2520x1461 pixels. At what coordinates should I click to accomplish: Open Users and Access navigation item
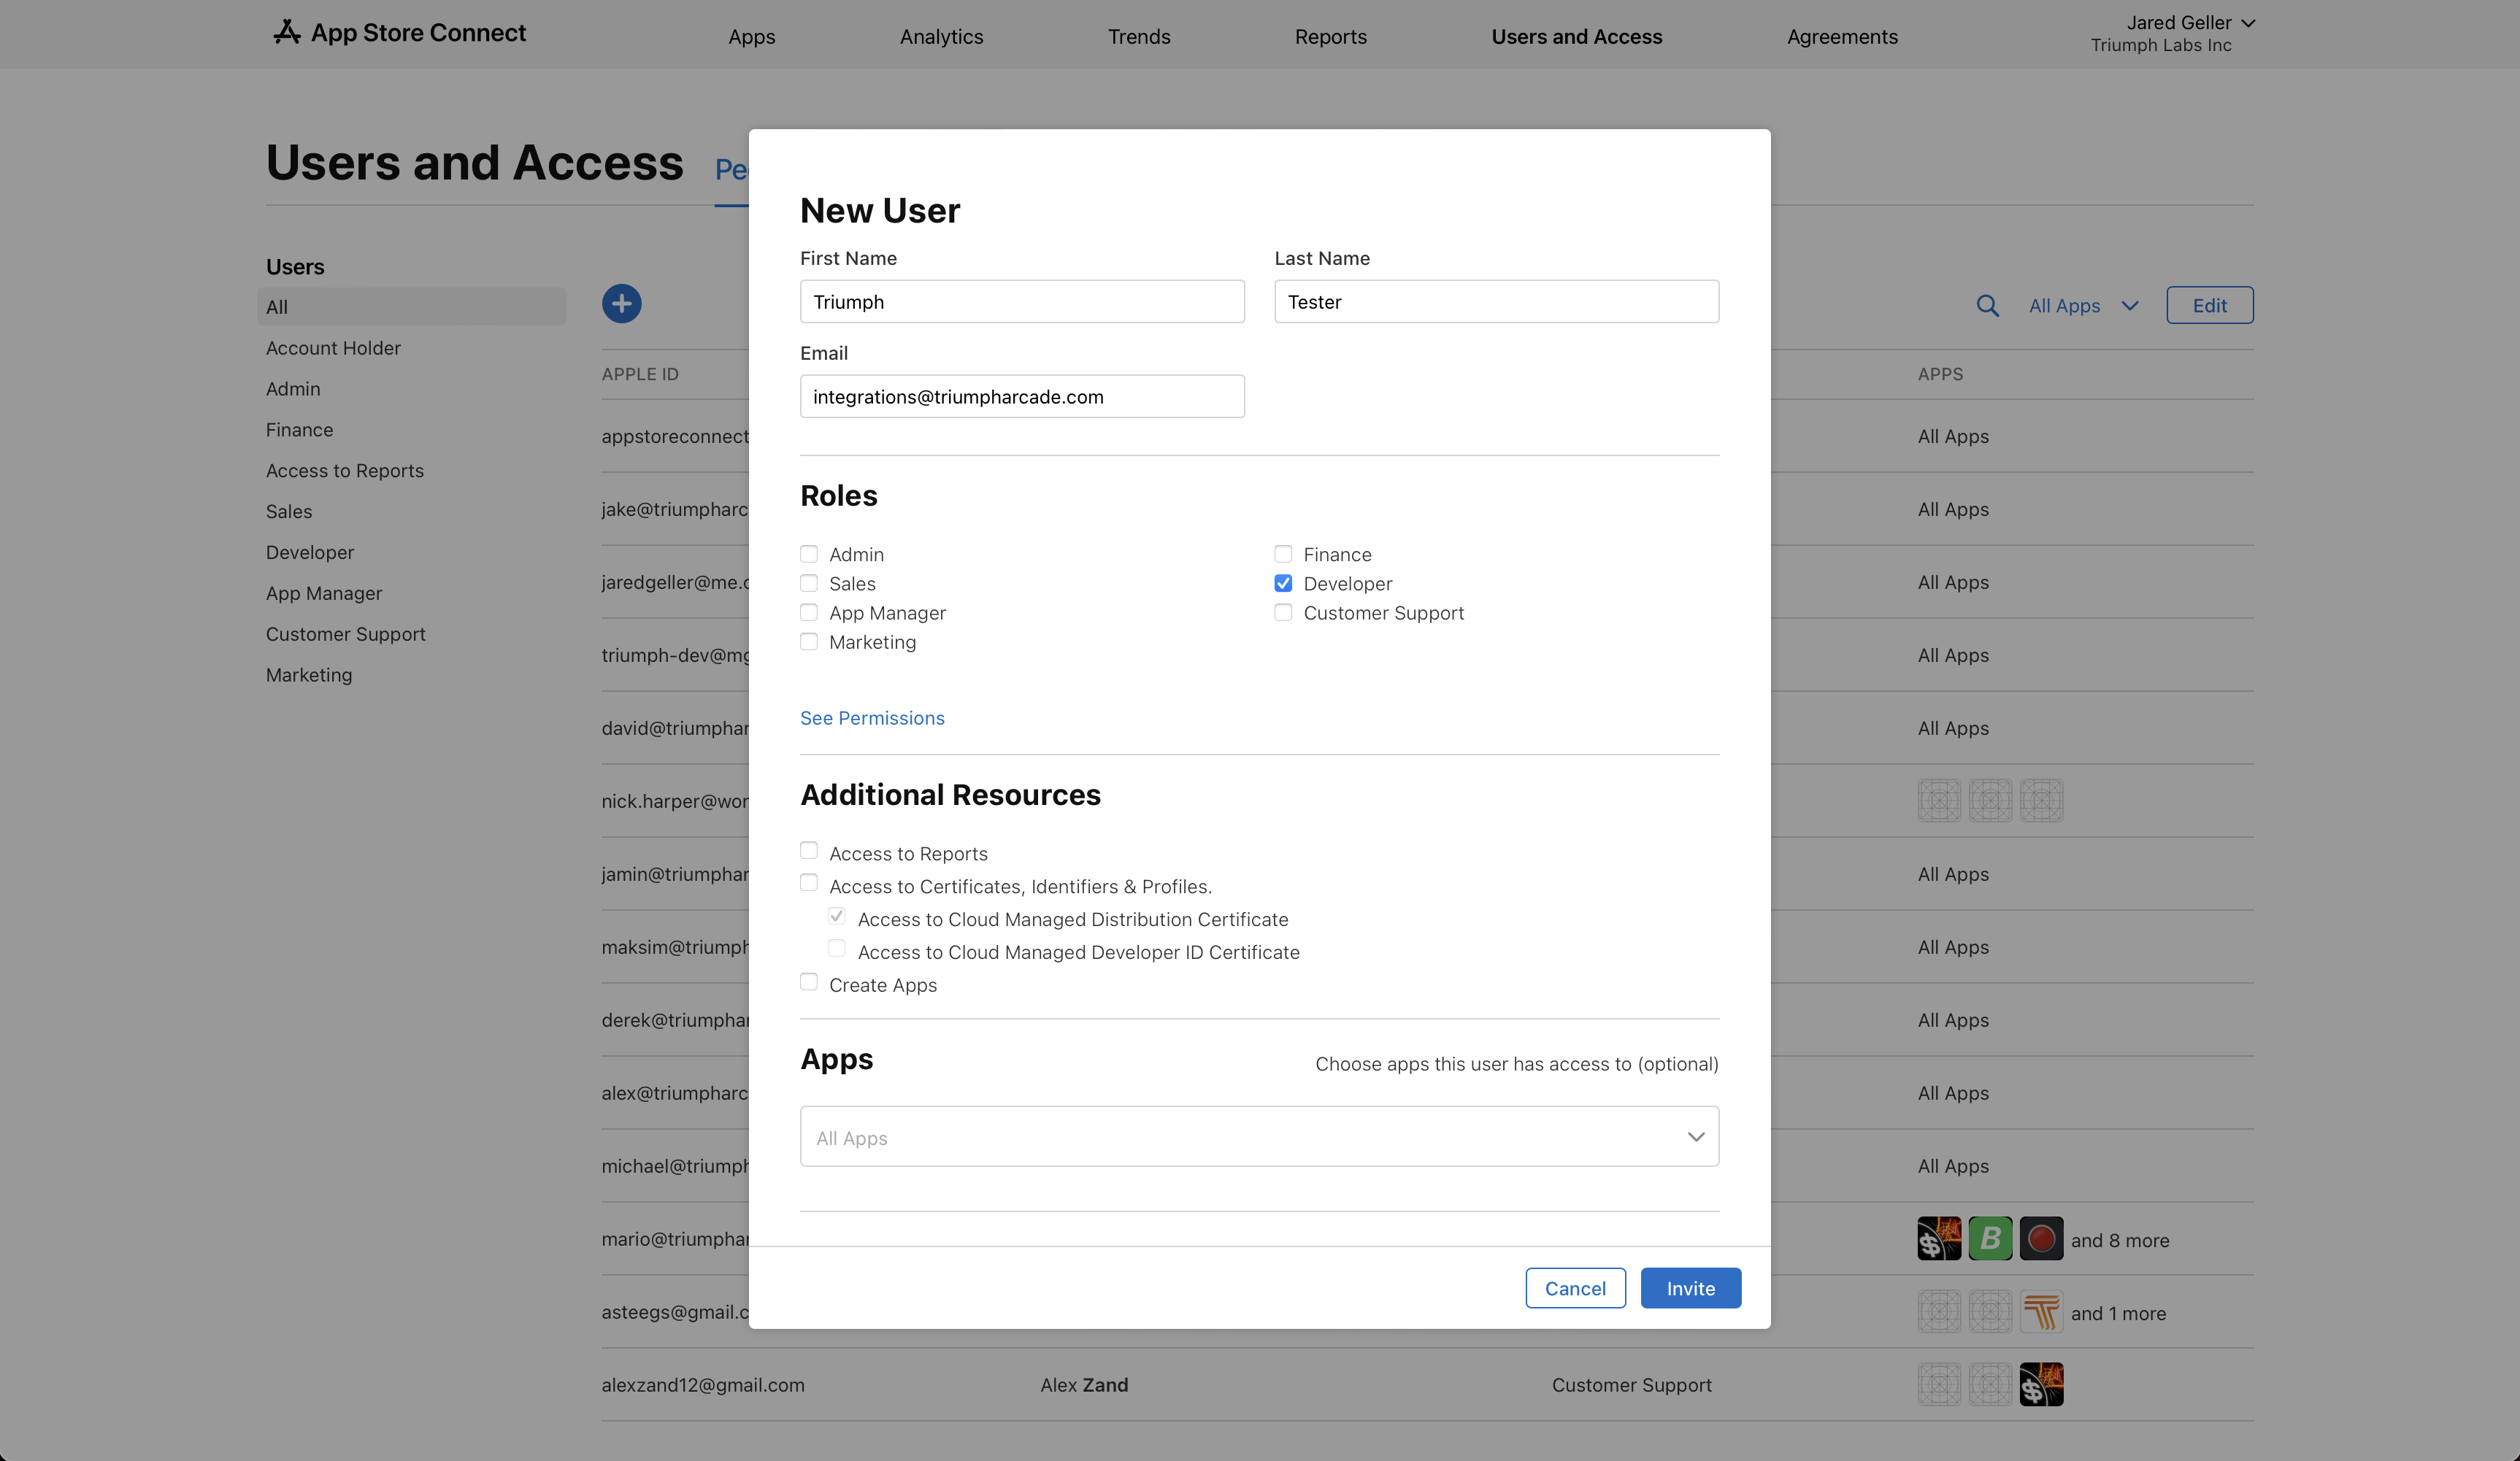click(x=1577, y=37)
